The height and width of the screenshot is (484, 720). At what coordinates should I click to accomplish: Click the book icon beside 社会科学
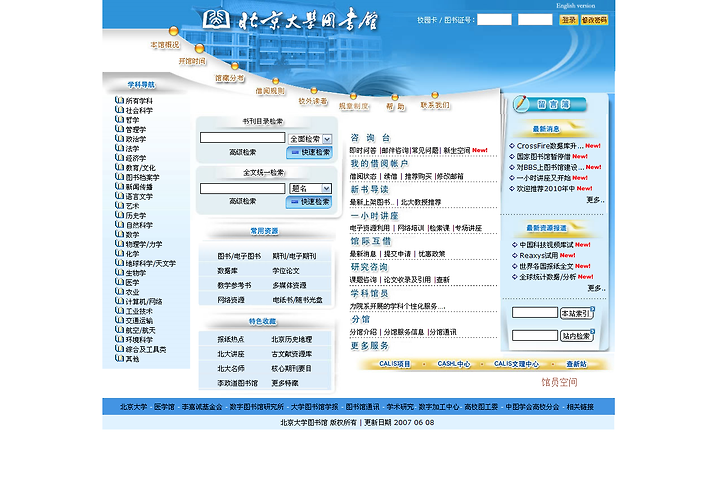[x=119, y=110]
